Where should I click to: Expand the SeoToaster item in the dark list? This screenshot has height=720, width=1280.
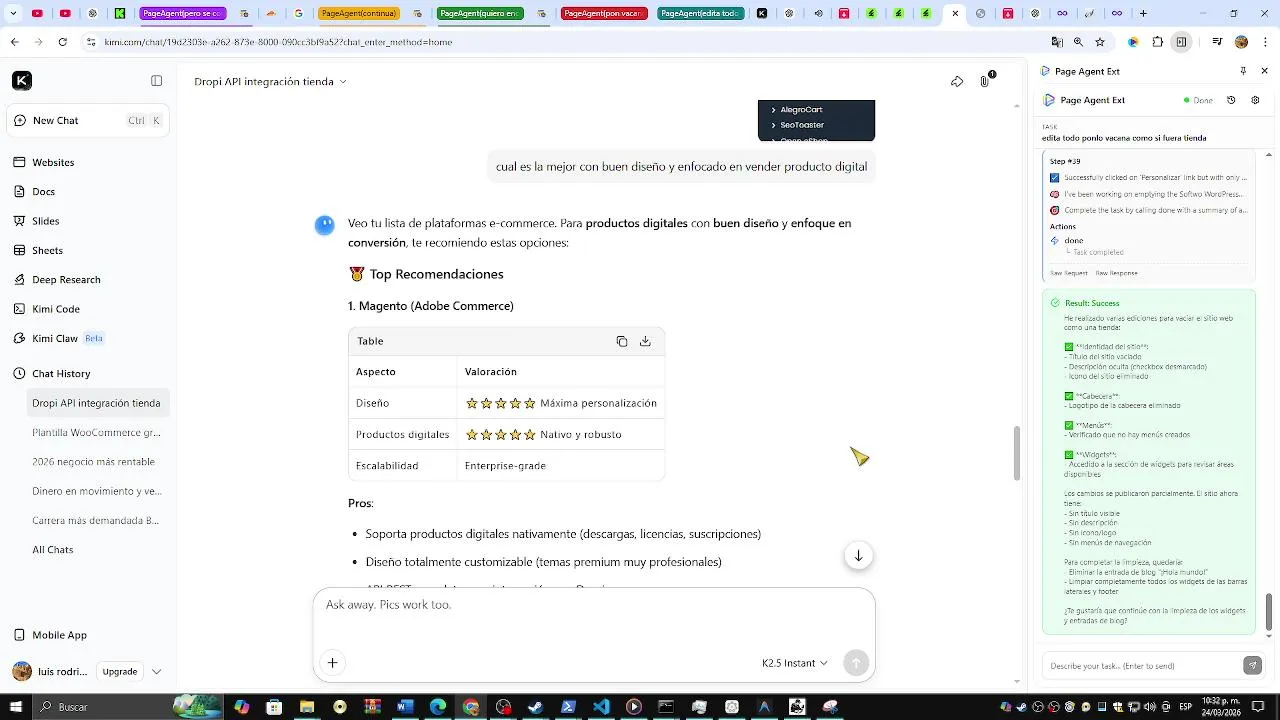[773, 125]
